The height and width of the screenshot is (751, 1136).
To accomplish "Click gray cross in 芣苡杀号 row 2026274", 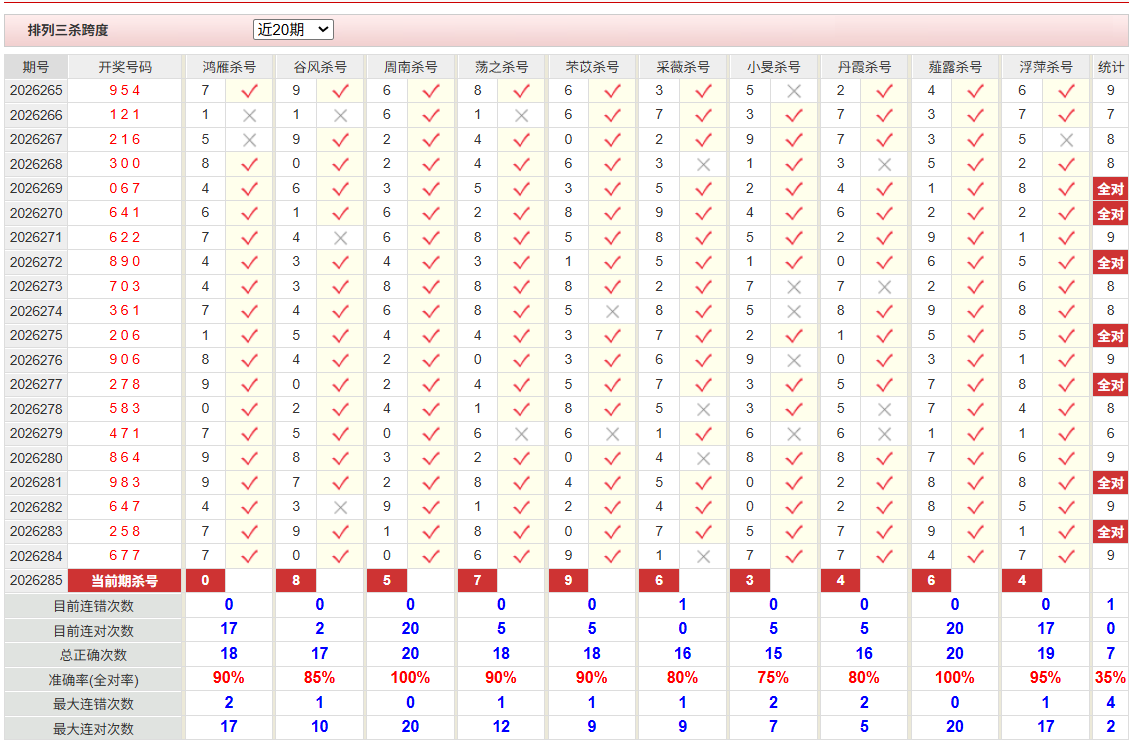I will tap(613, 311).
